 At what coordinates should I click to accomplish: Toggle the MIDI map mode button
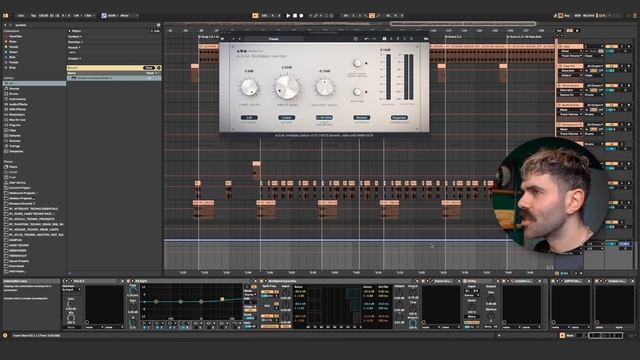click(578, 16)
